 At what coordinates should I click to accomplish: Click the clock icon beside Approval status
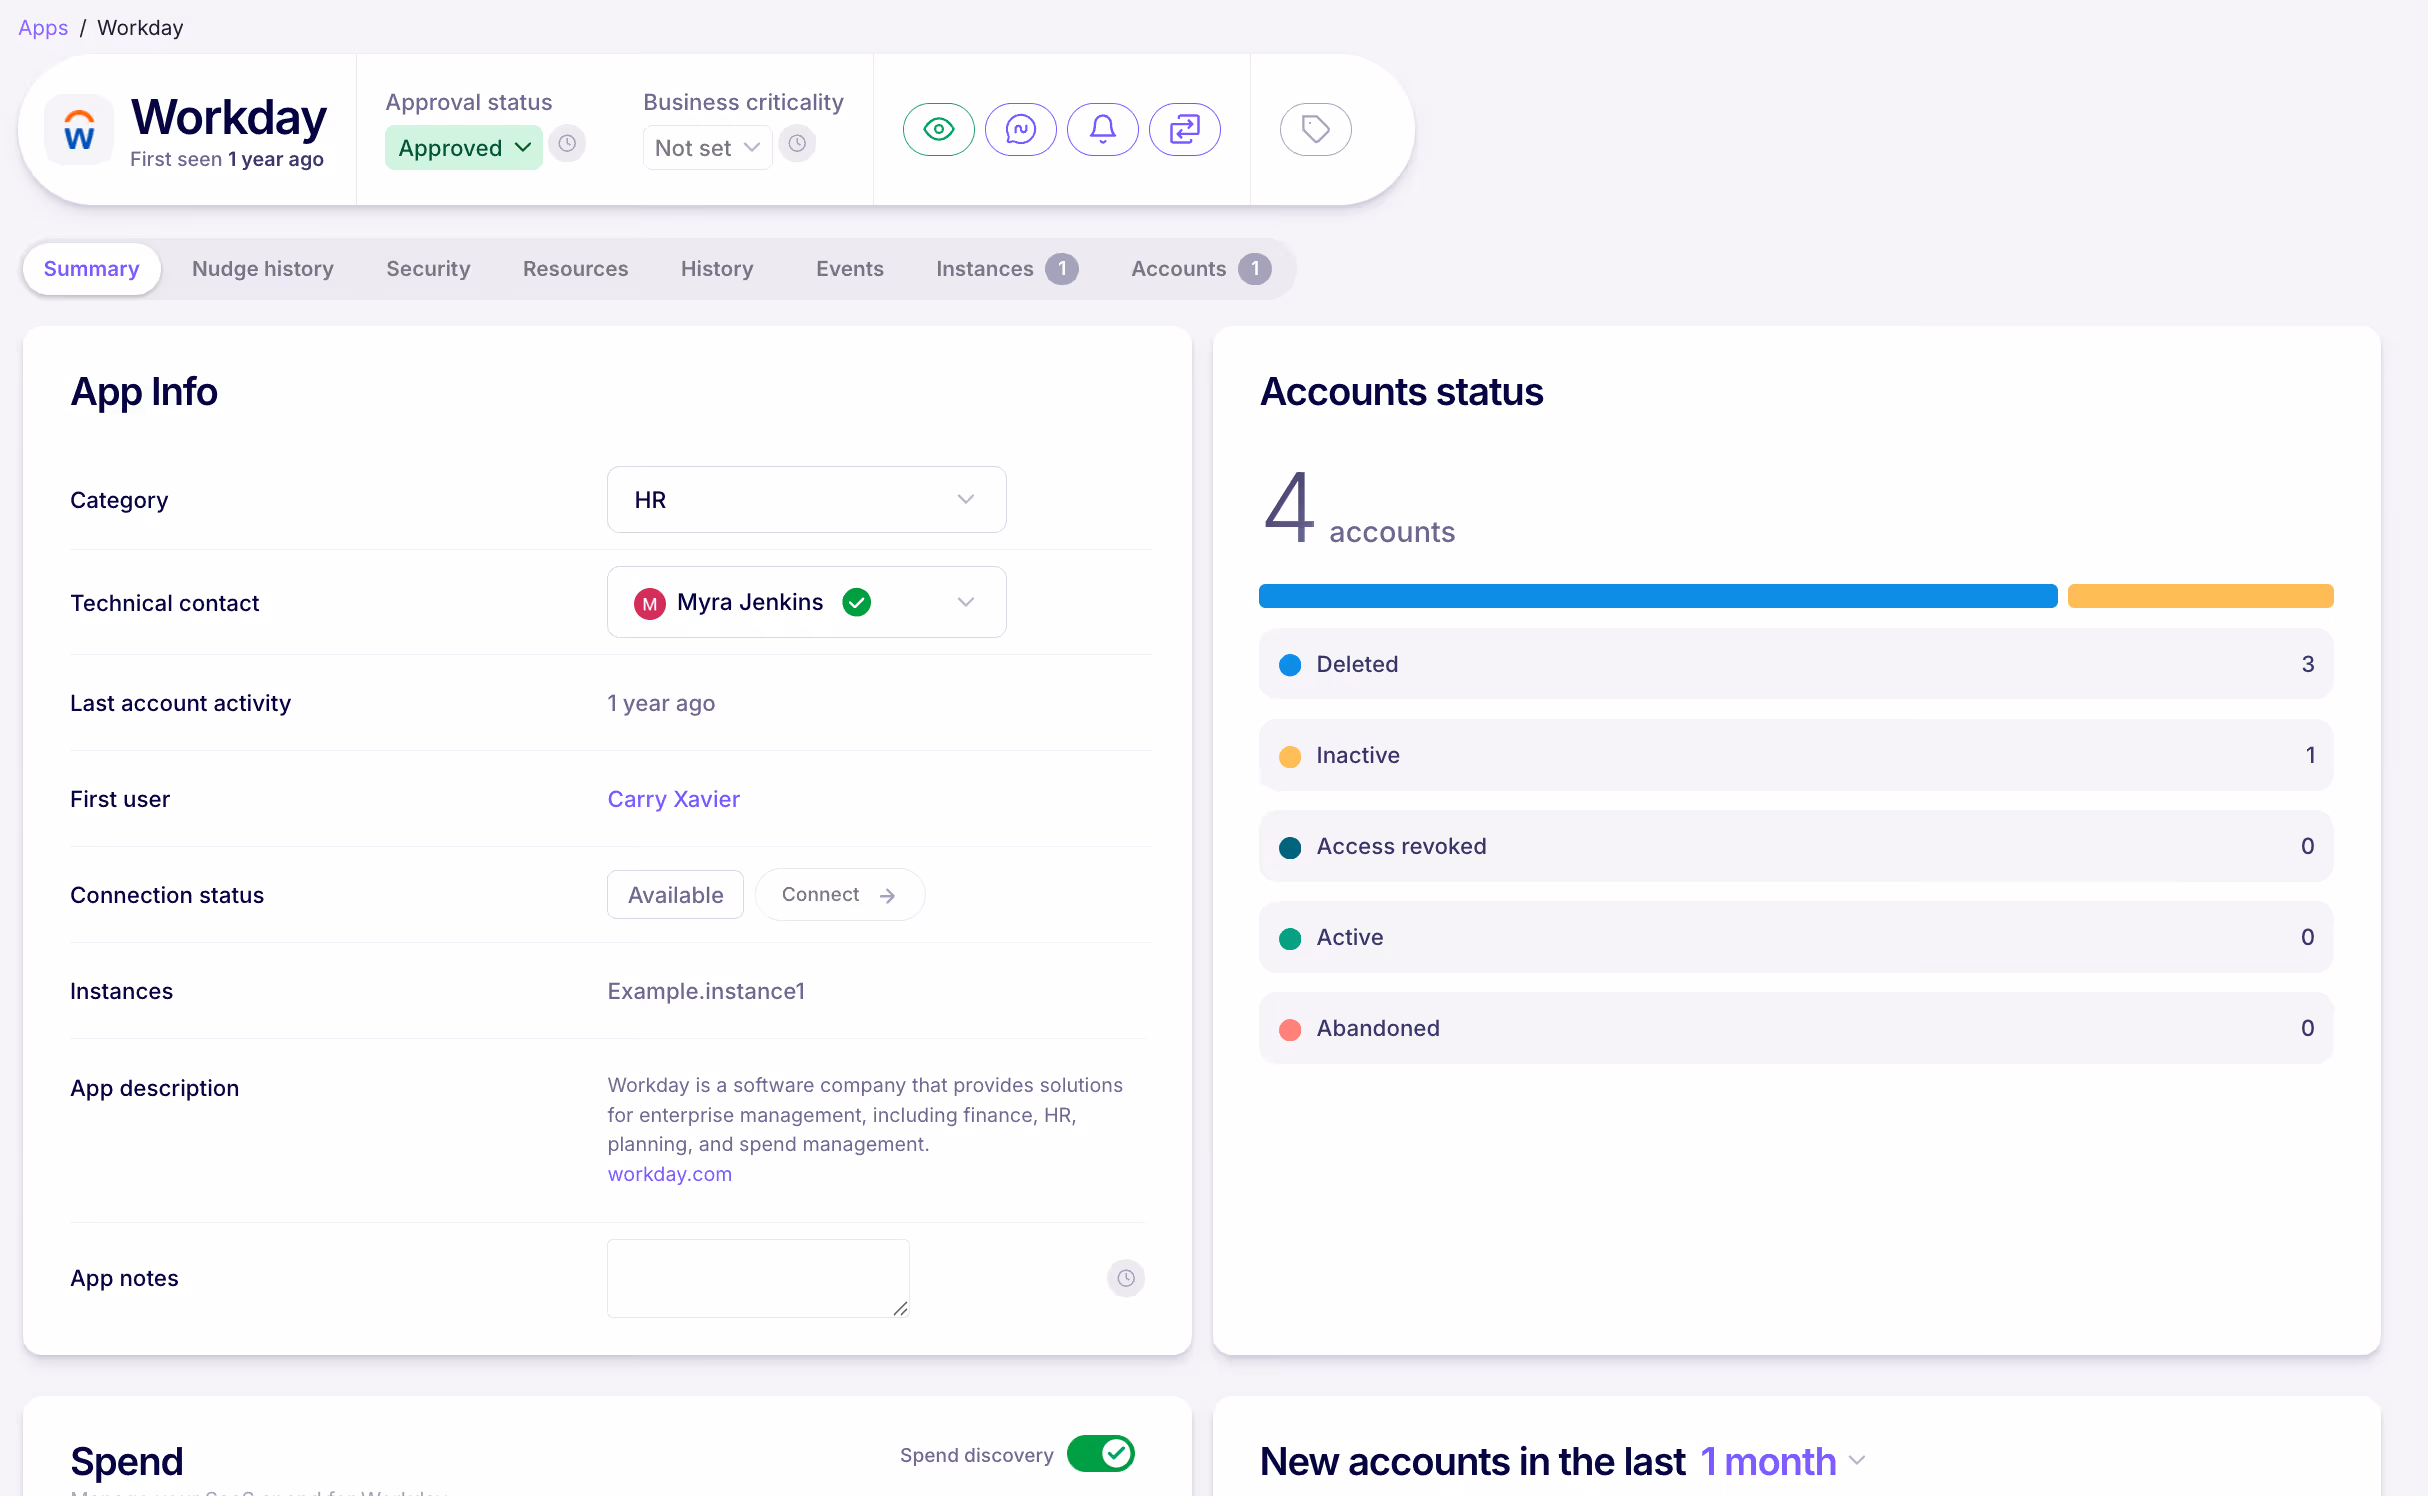(567, 144)
